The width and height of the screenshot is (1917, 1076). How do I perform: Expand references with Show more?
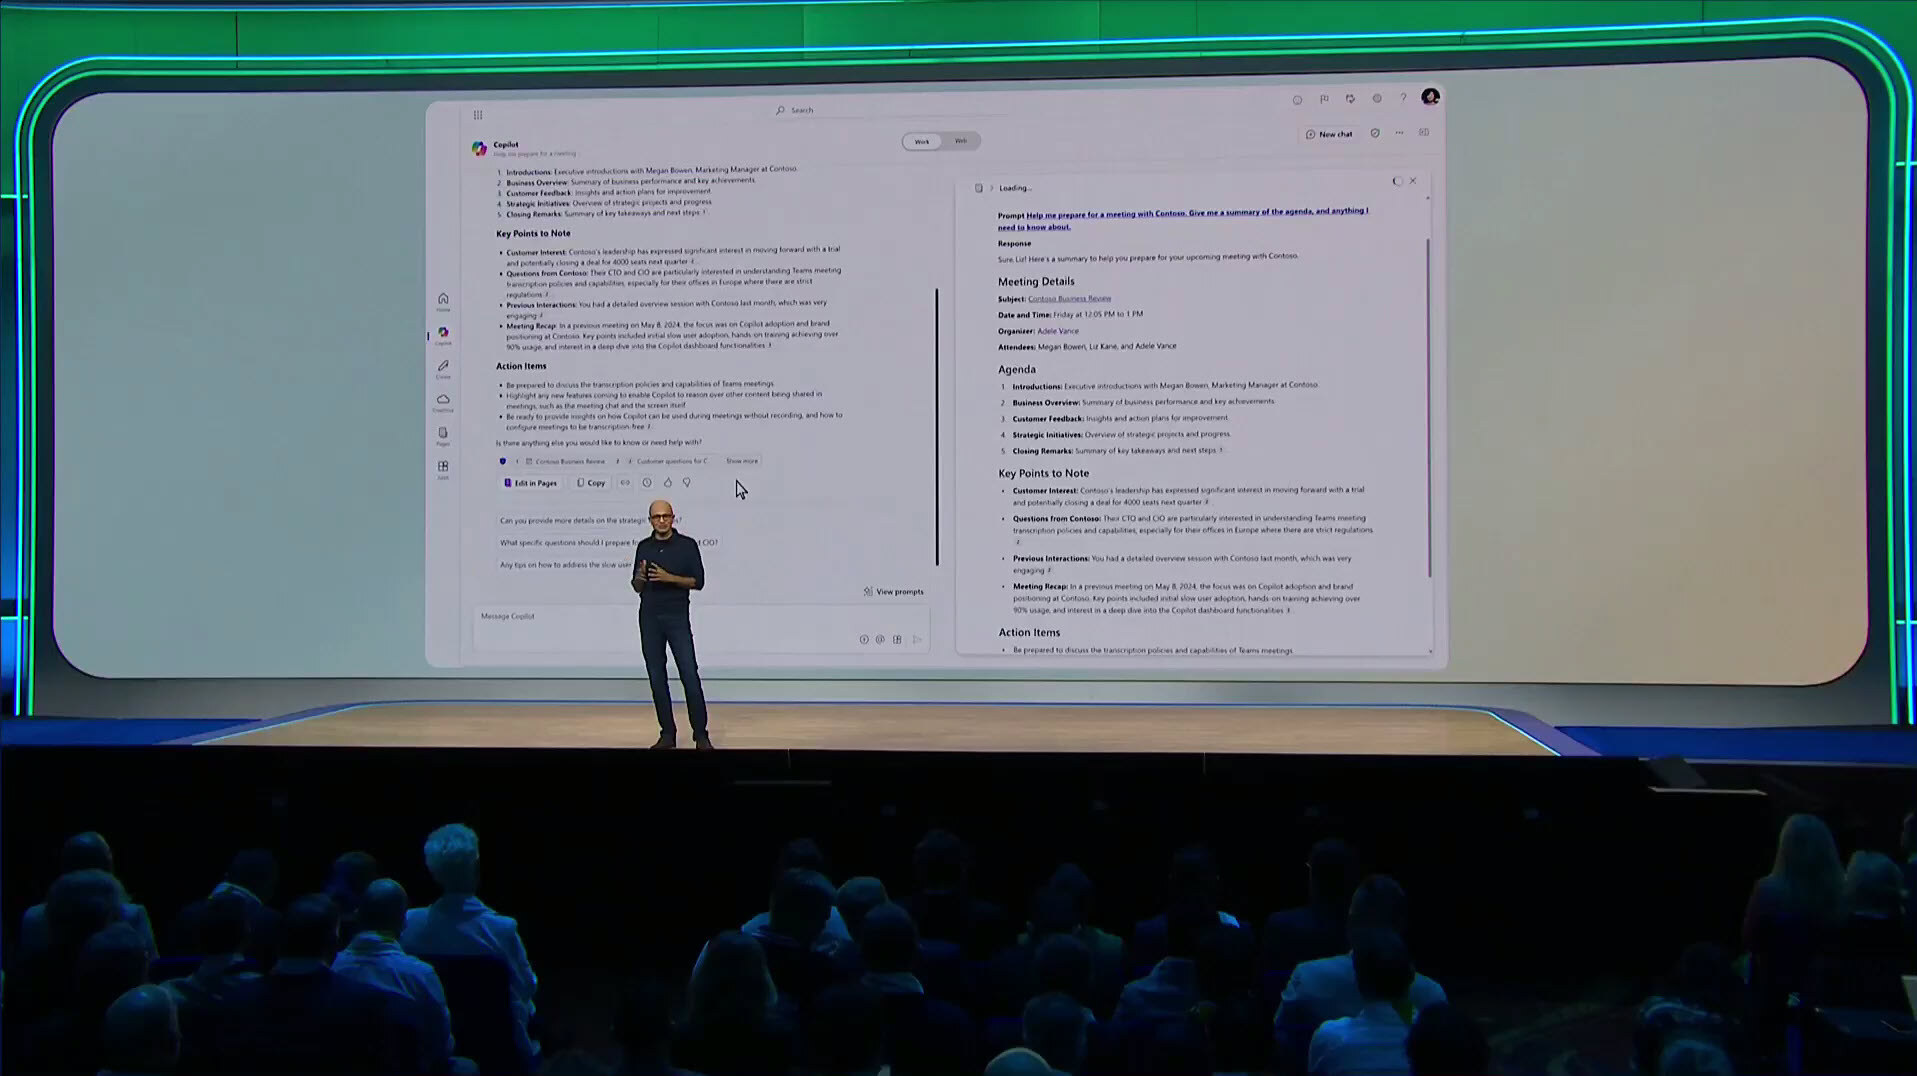tap(742, 461)
